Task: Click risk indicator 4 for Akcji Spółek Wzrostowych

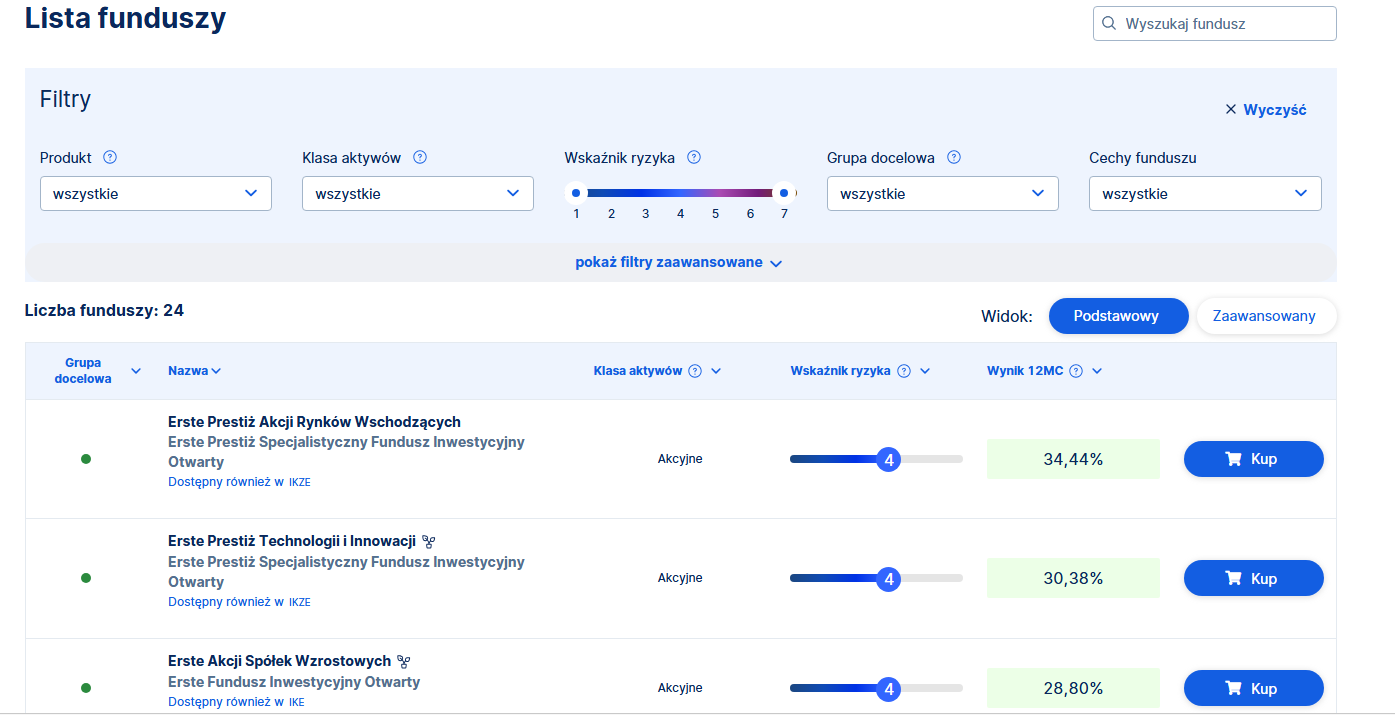Action: 888,688
